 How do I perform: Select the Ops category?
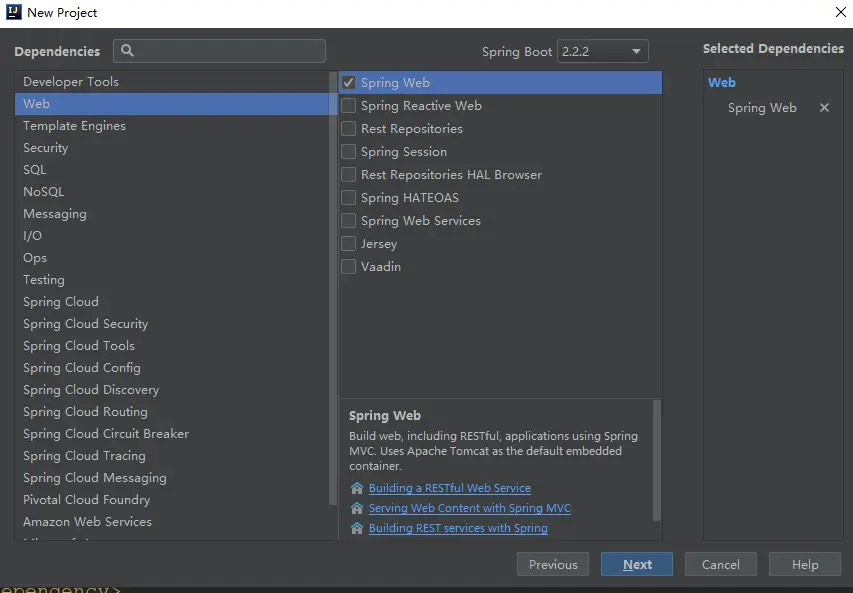[x=172, y=258]
